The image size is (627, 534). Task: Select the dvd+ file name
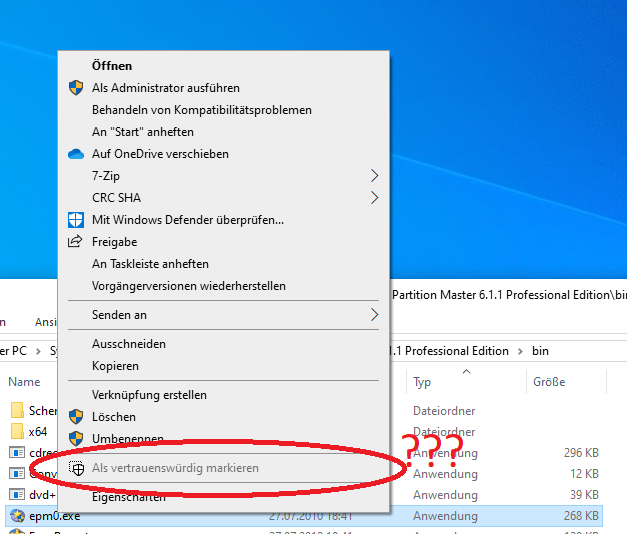pos(42,495)
